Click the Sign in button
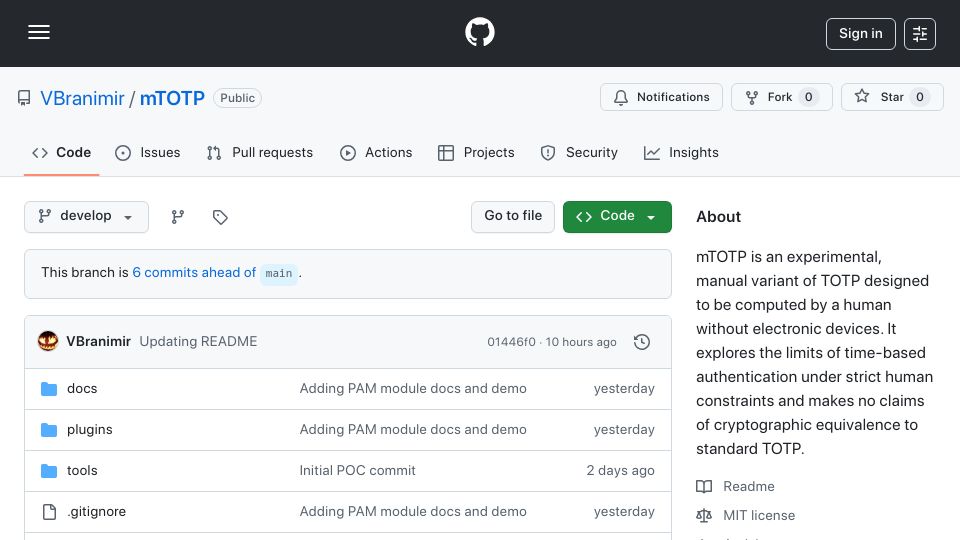The height and width of the screenshot is (540, 960). (x=860, y=34)
